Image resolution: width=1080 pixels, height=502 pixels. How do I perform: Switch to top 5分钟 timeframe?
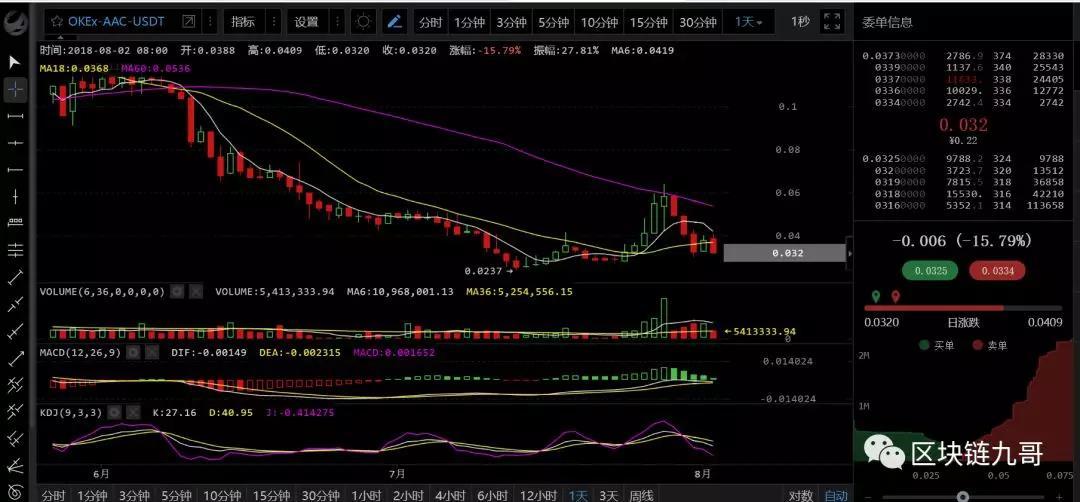554,21
